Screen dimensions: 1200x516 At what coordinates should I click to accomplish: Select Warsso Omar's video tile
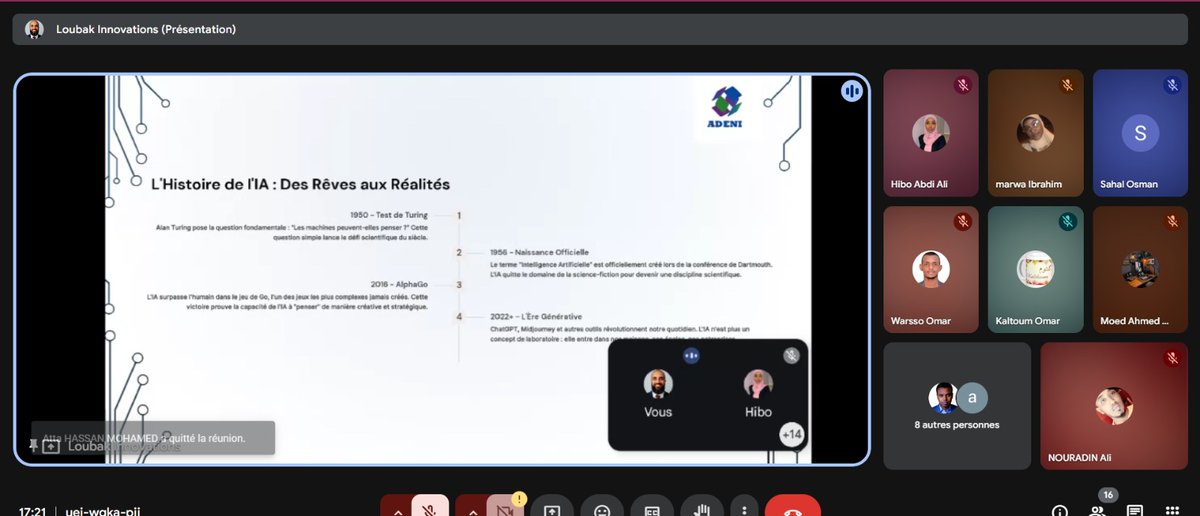click(x=931, y=270)
